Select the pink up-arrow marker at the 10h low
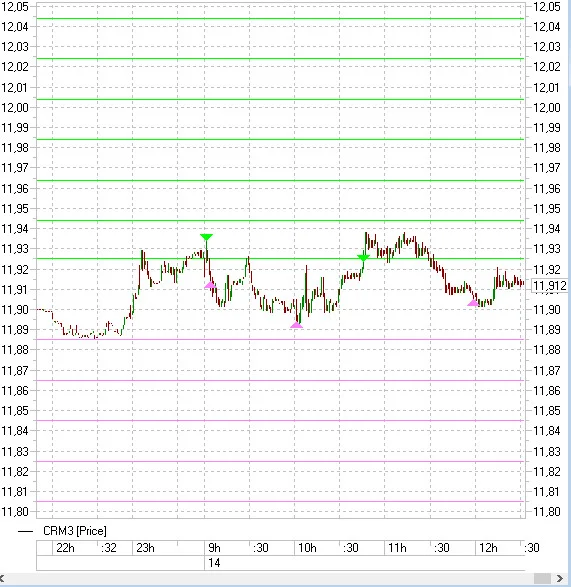Image resolution: width=571 pixels, height=587 pixels. 296,325
